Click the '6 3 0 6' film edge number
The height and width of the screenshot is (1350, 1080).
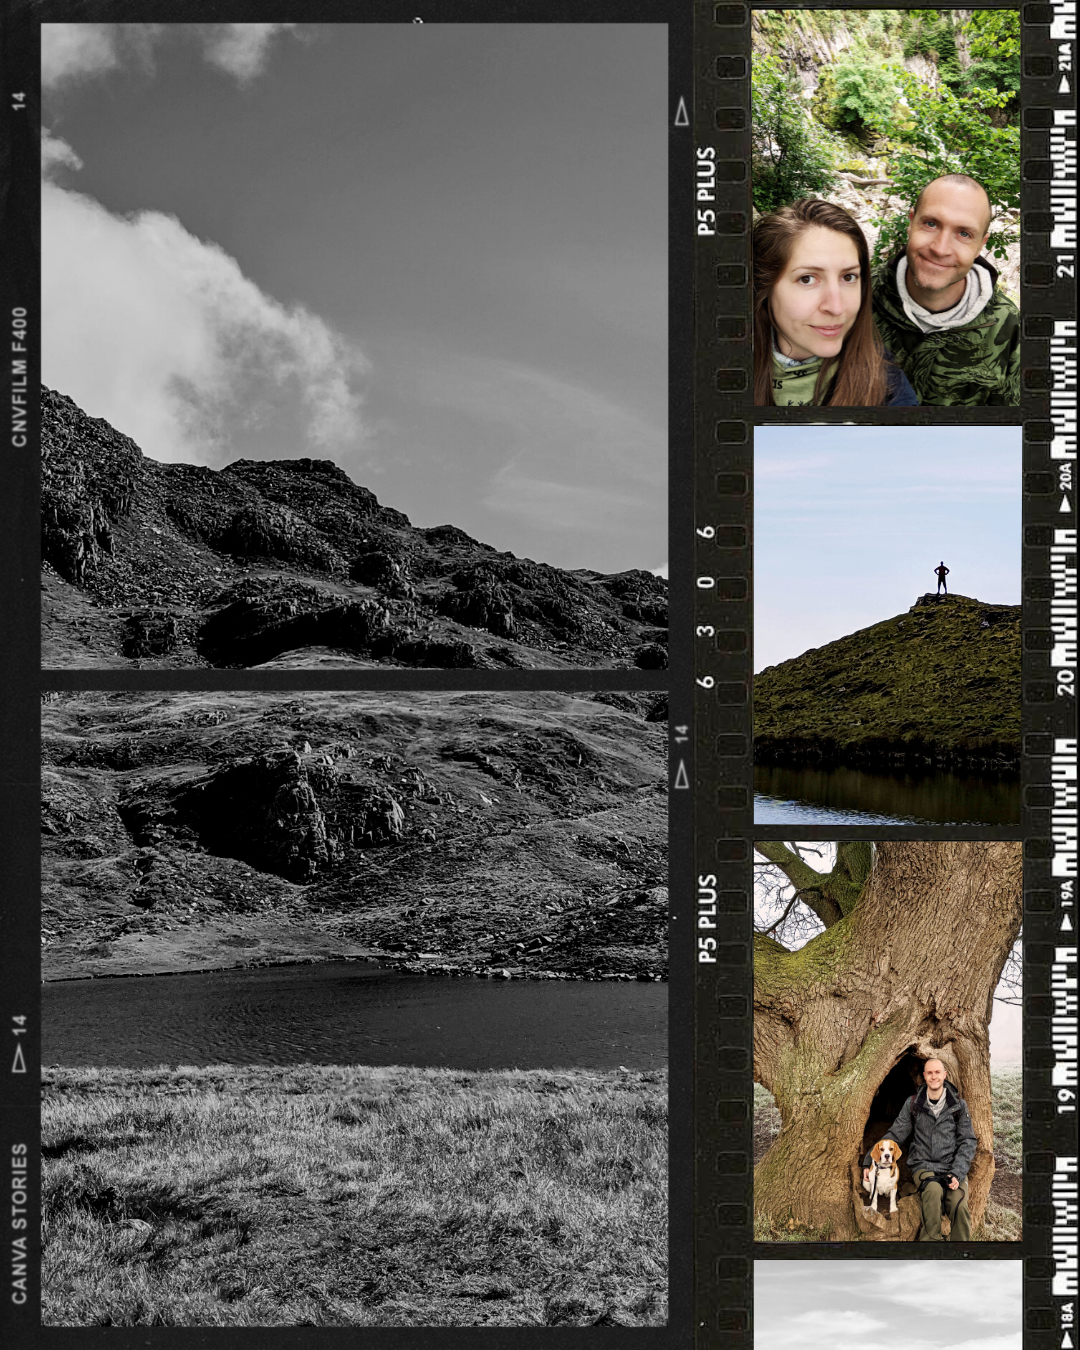[x=706, y=606]
